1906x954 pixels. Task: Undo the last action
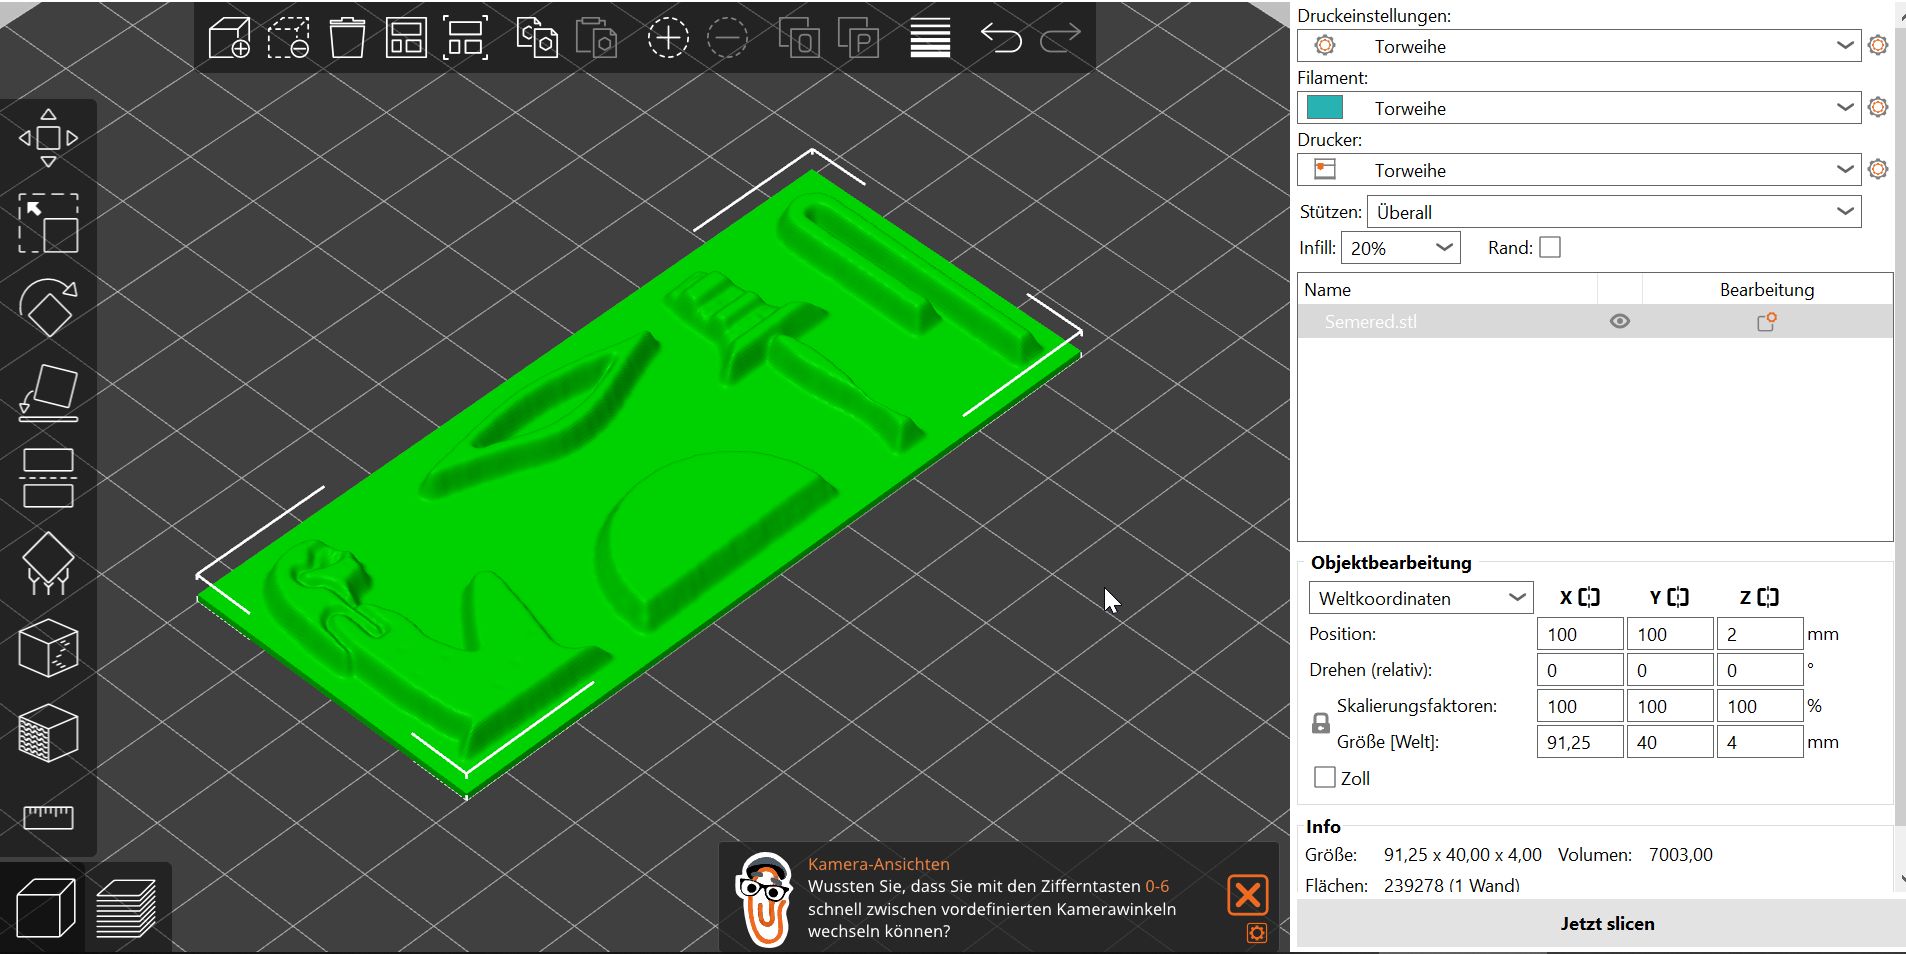point(1001,38)
